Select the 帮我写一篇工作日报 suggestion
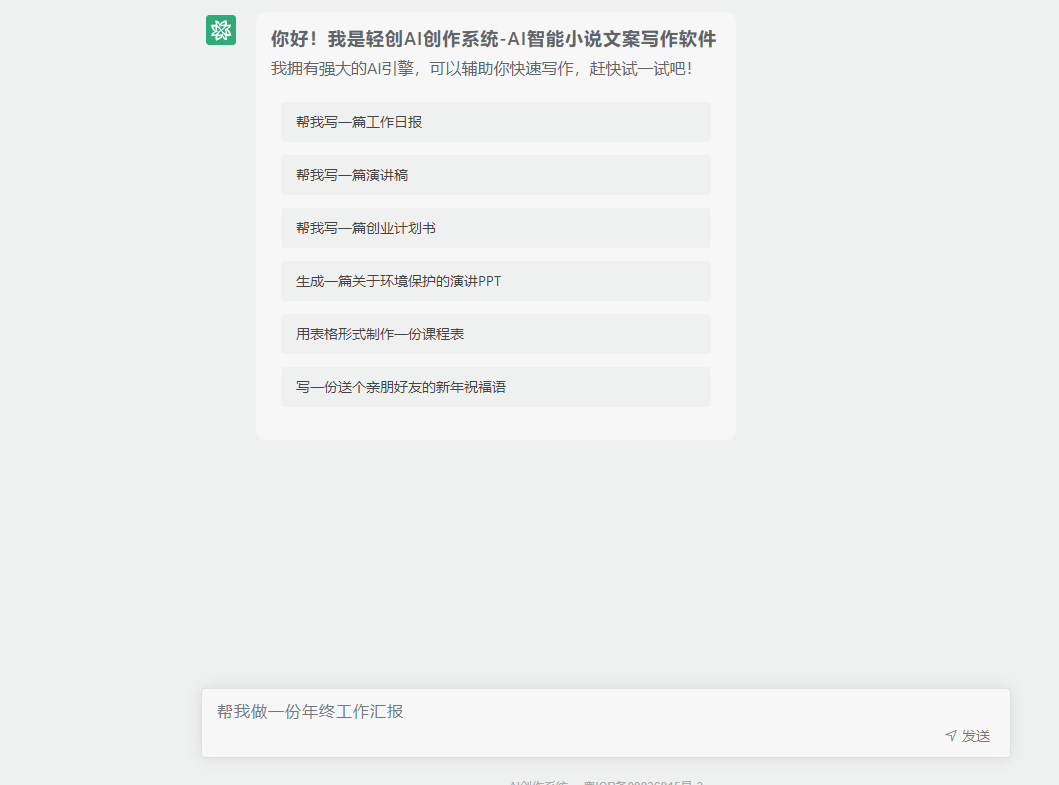 point(496,122)
